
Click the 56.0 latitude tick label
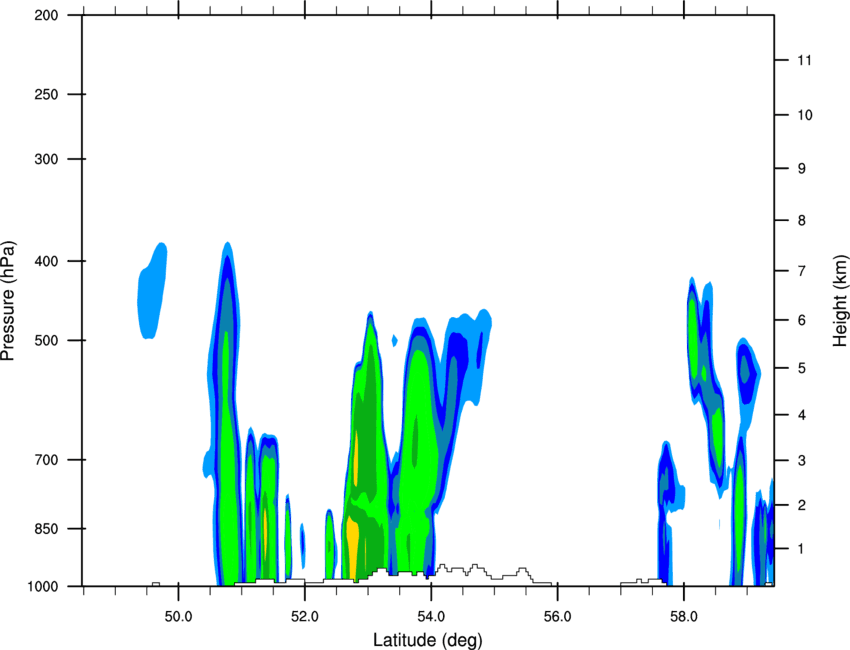coord(558,617)
